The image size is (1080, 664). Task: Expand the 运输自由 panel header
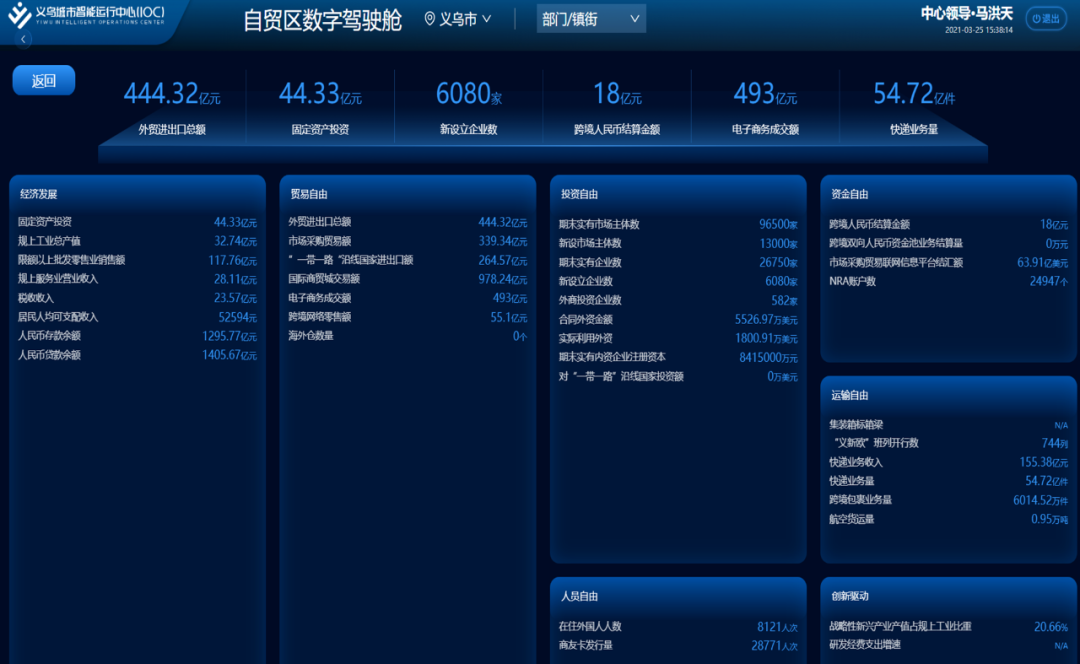pyautogui.click(x=849, y=395)
